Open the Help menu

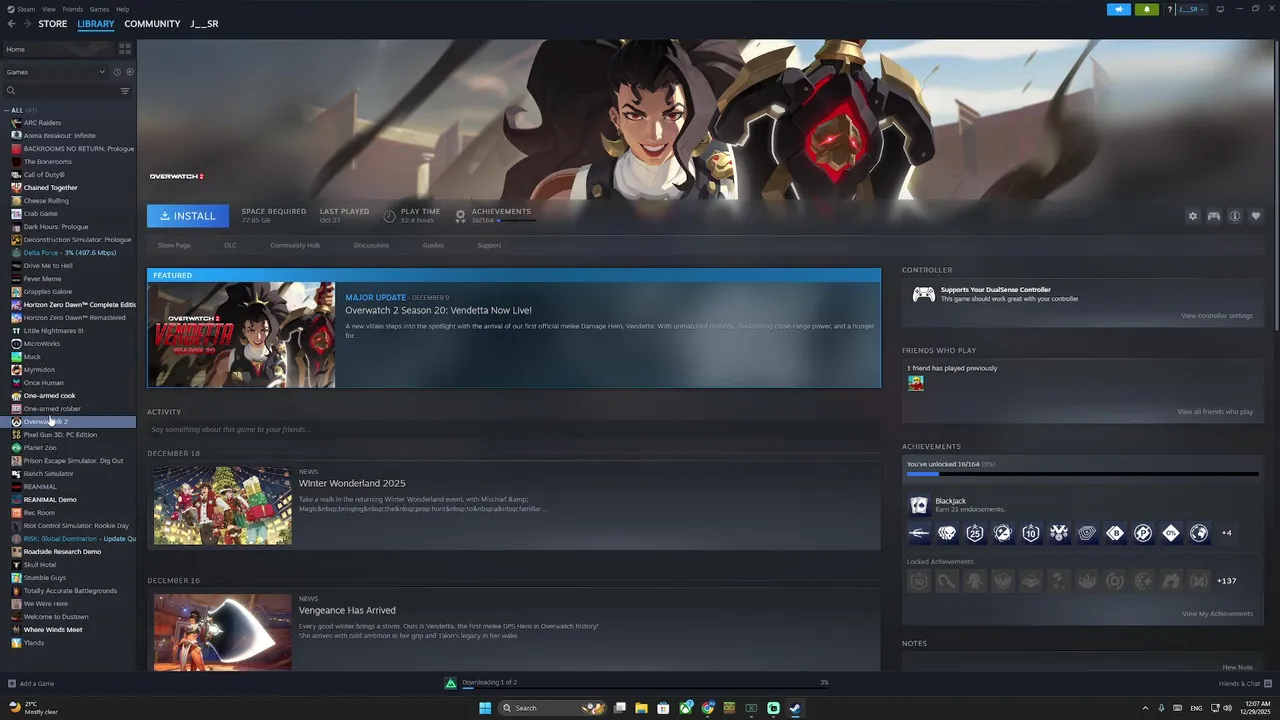122,9
